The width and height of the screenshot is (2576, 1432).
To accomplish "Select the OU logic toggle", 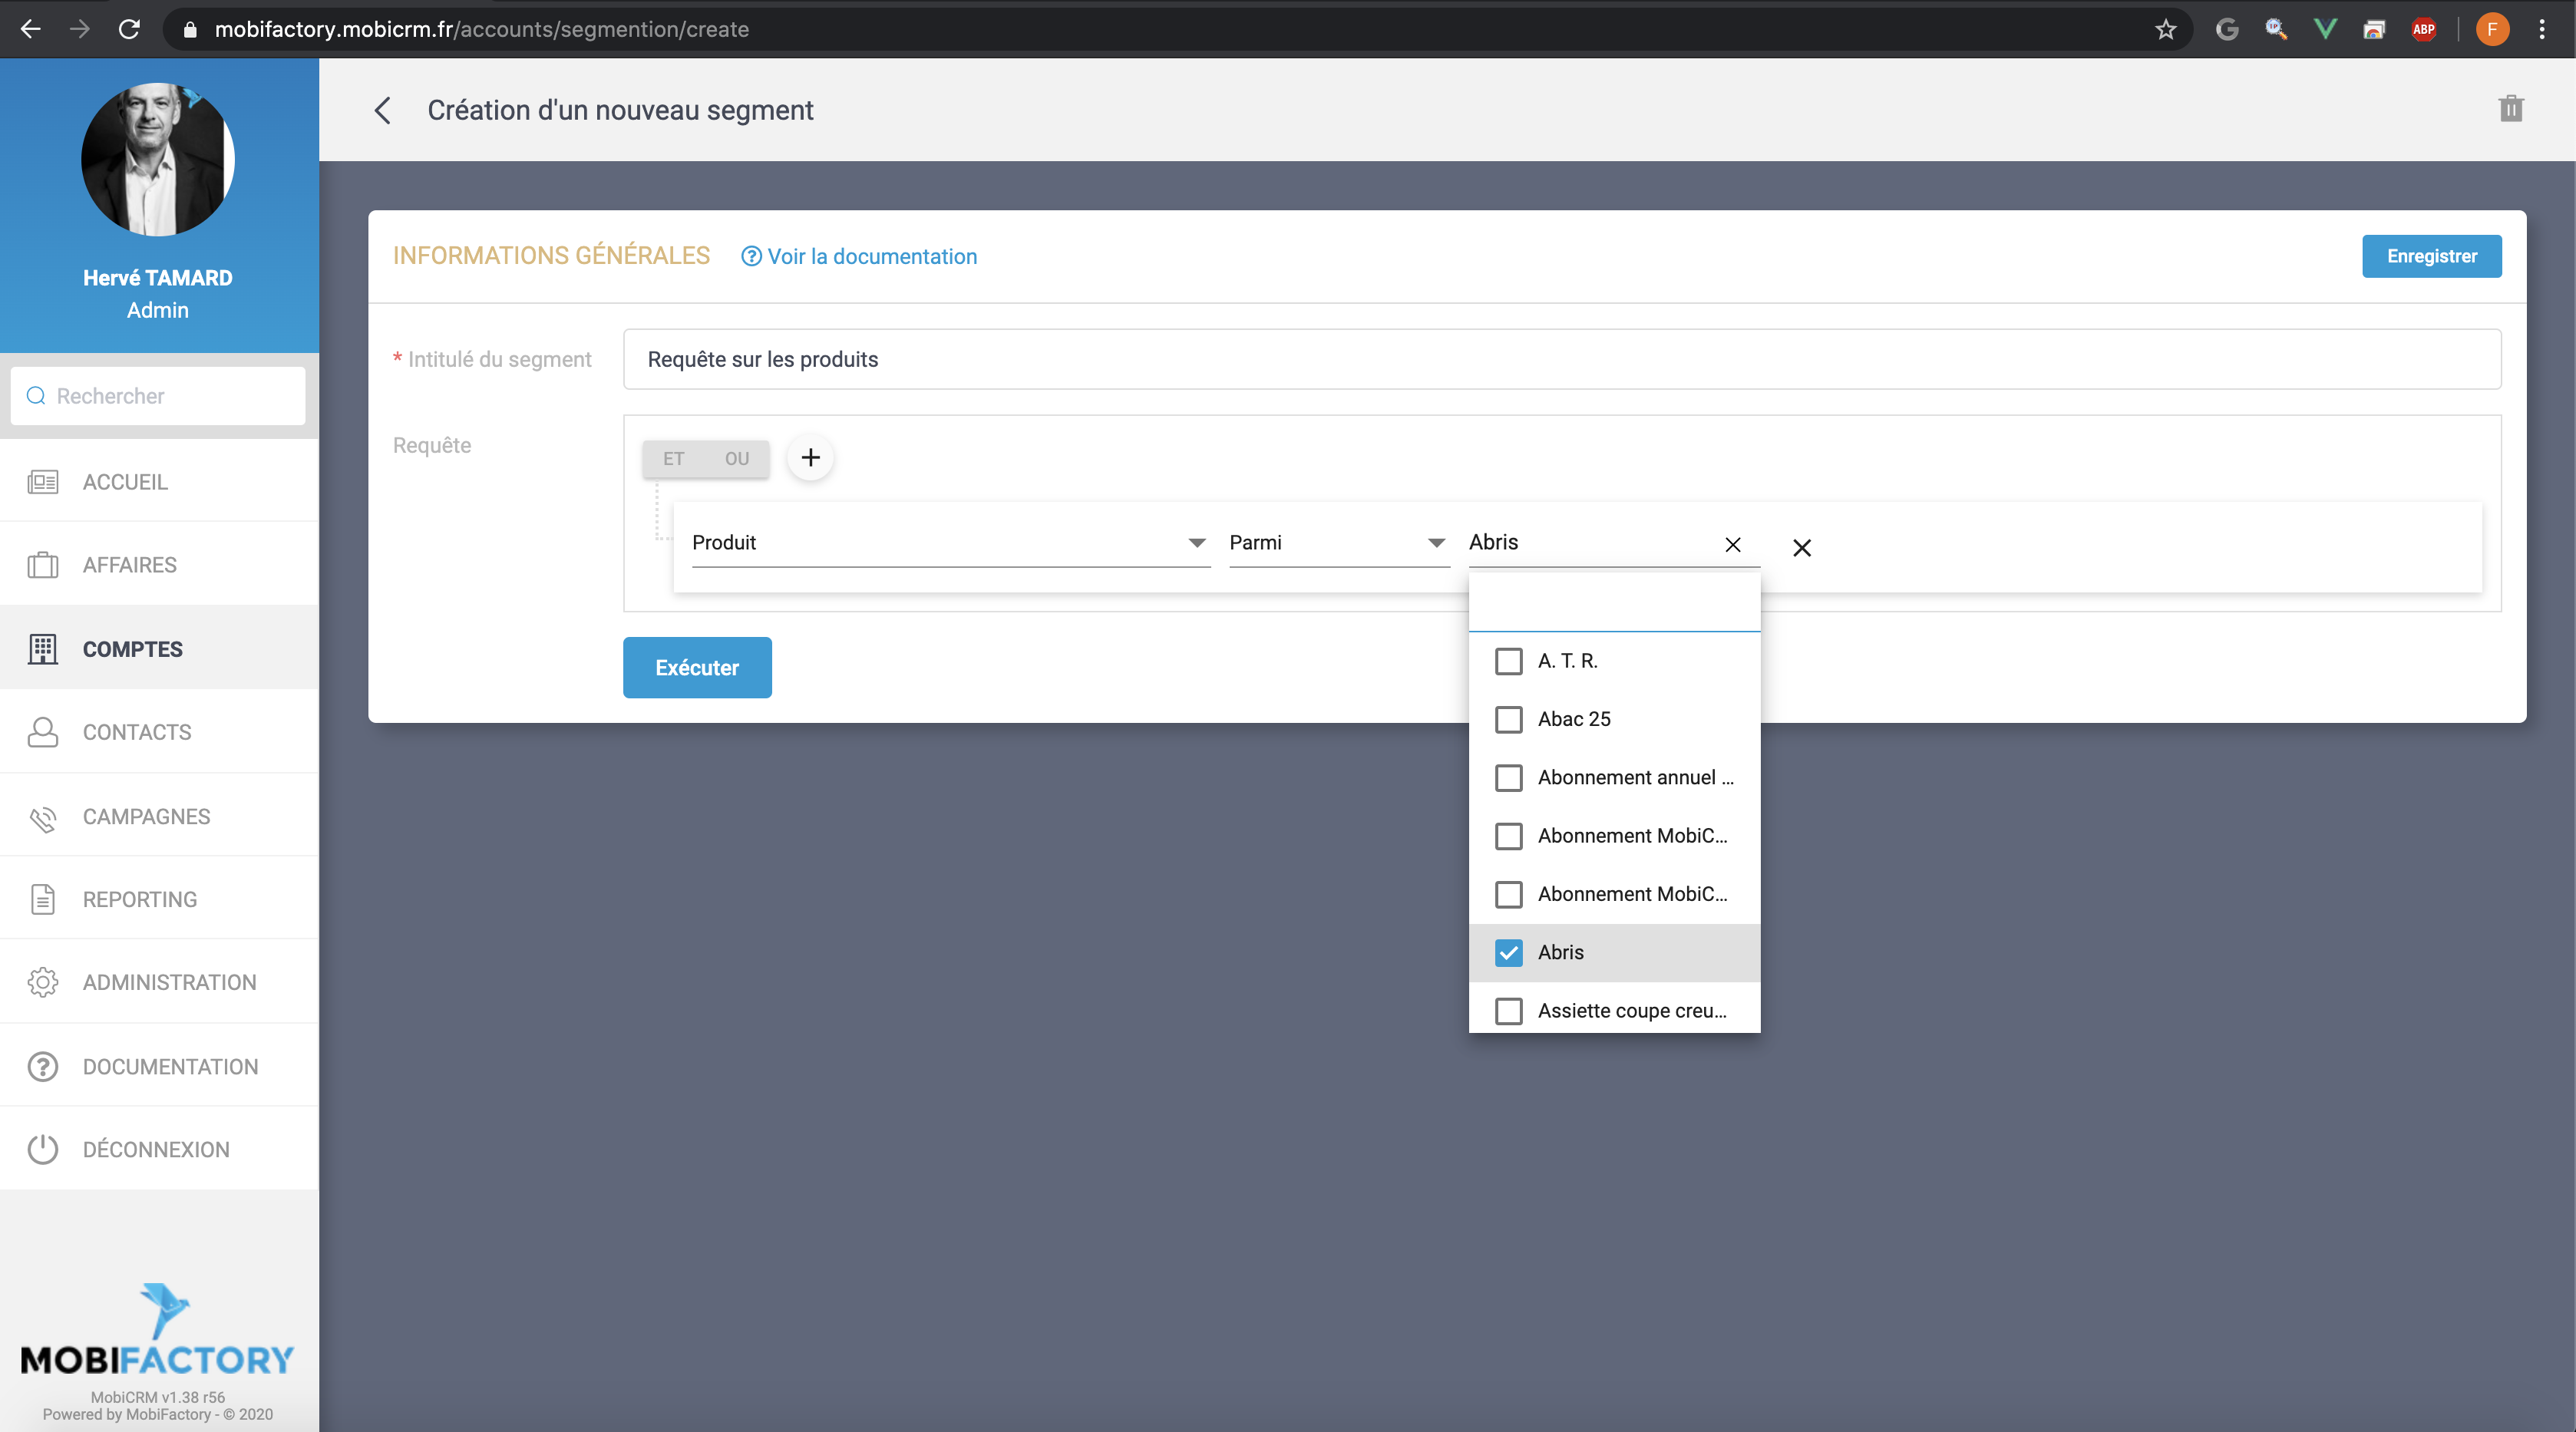I will click(x=737, y=458).
